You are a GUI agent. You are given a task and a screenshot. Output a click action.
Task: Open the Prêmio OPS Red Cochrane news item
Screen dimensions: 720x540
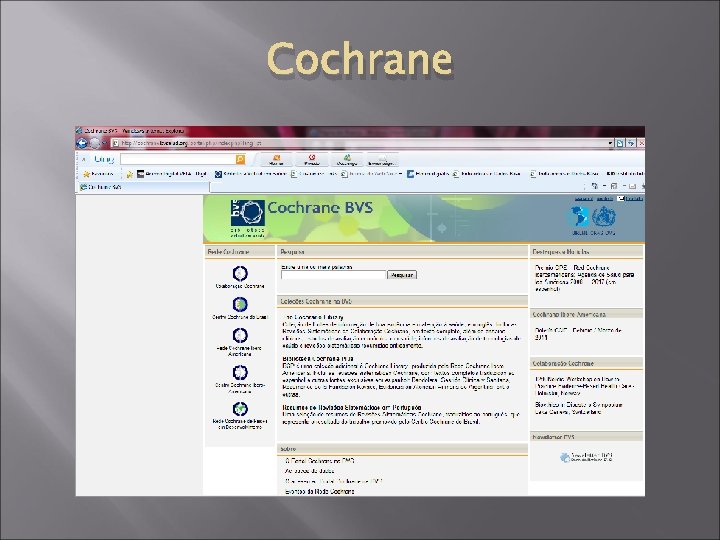point(584,278)
